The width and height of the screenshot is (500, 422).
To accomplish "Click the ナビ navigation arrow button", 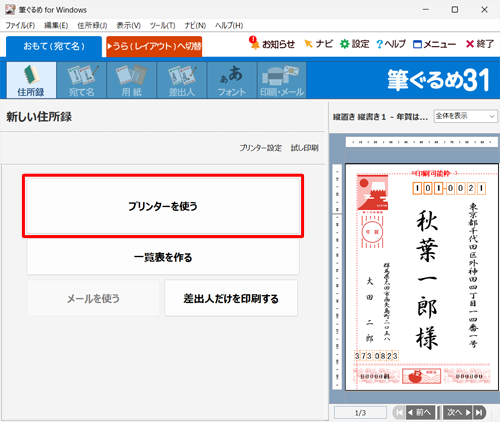I will coord(318,44).
